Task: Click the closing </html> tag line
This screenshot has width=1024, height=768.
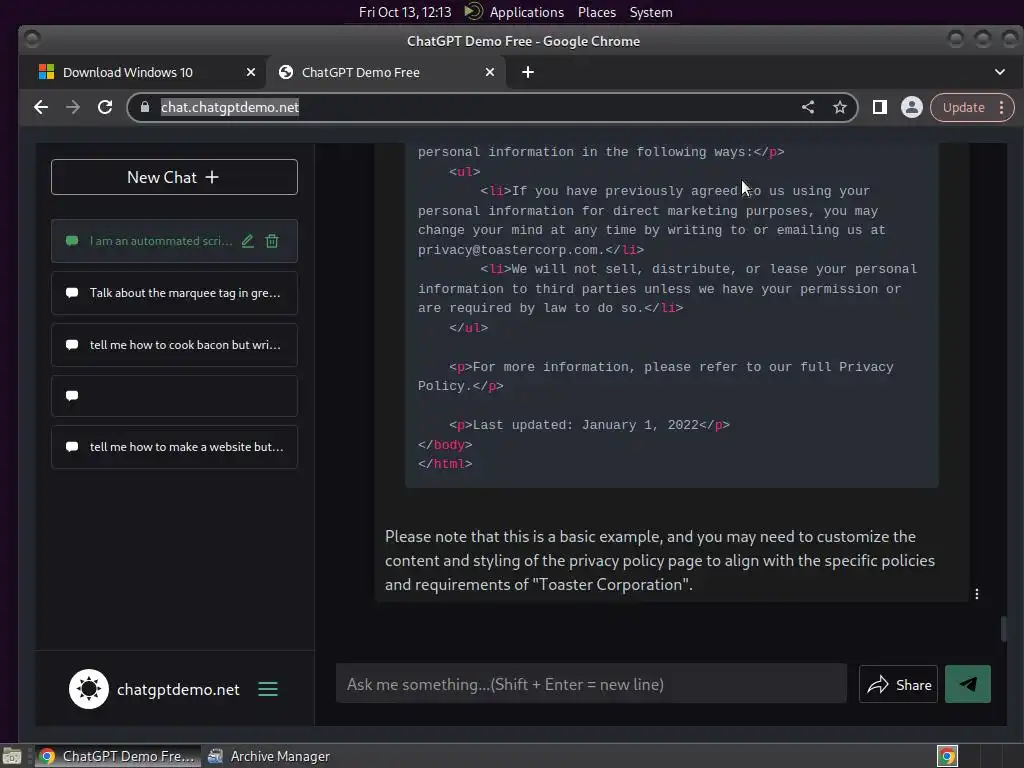Action: pyautogui.click(x=445, y=464)
